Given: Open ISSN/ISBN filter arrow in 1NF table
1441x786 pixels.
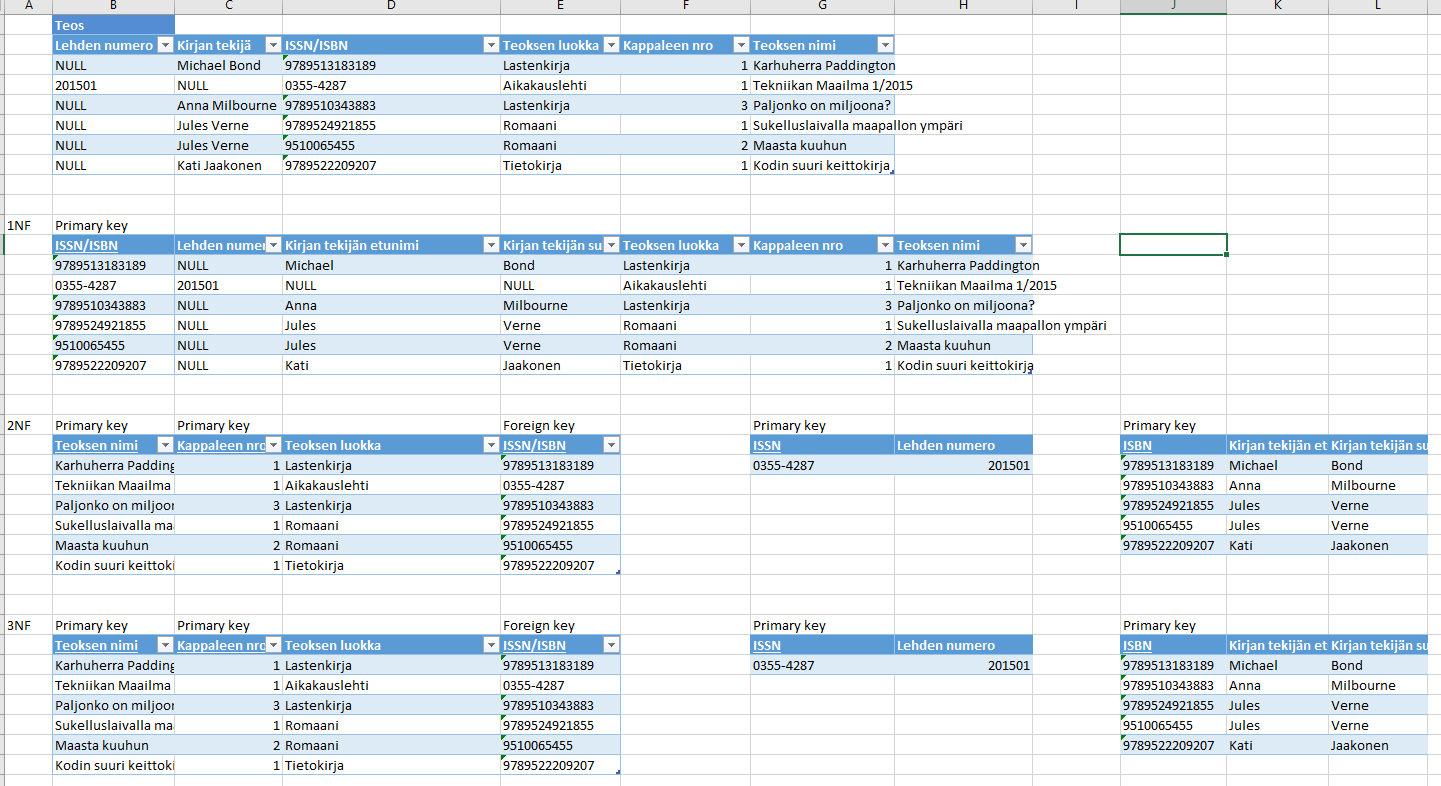Looking at the screenshot, I should (x=163, y=245).
